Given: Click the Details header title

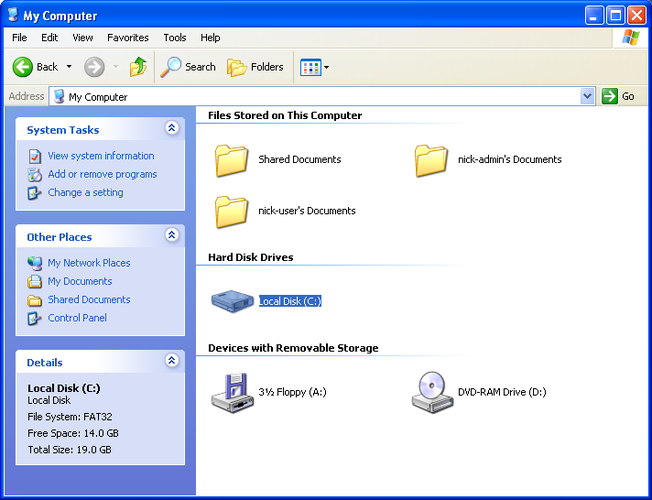Looking at the screenshot, I should tap(44, 363).
